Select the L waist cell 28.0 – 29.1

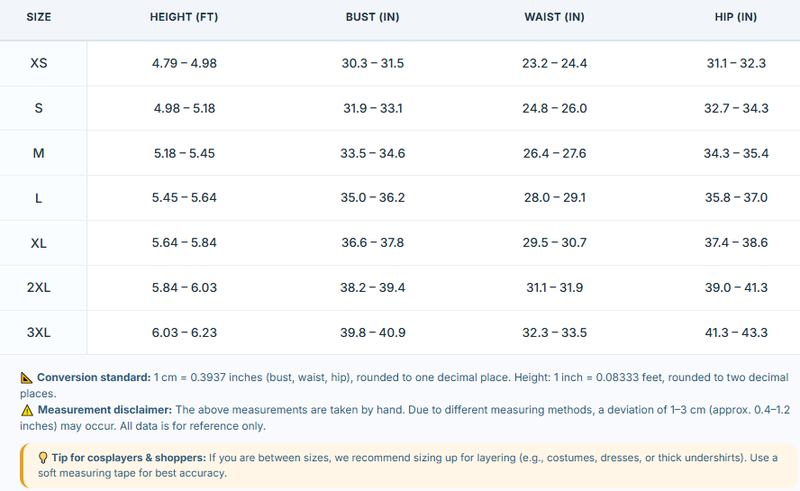555,198
